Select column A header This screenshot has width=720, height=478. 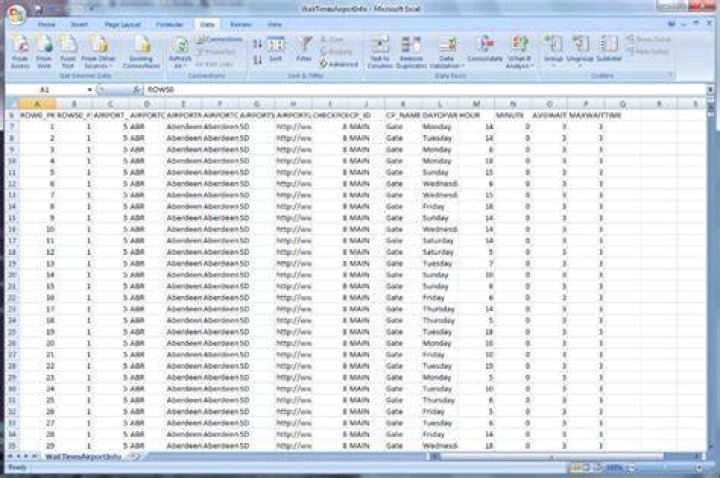[37, 104]
